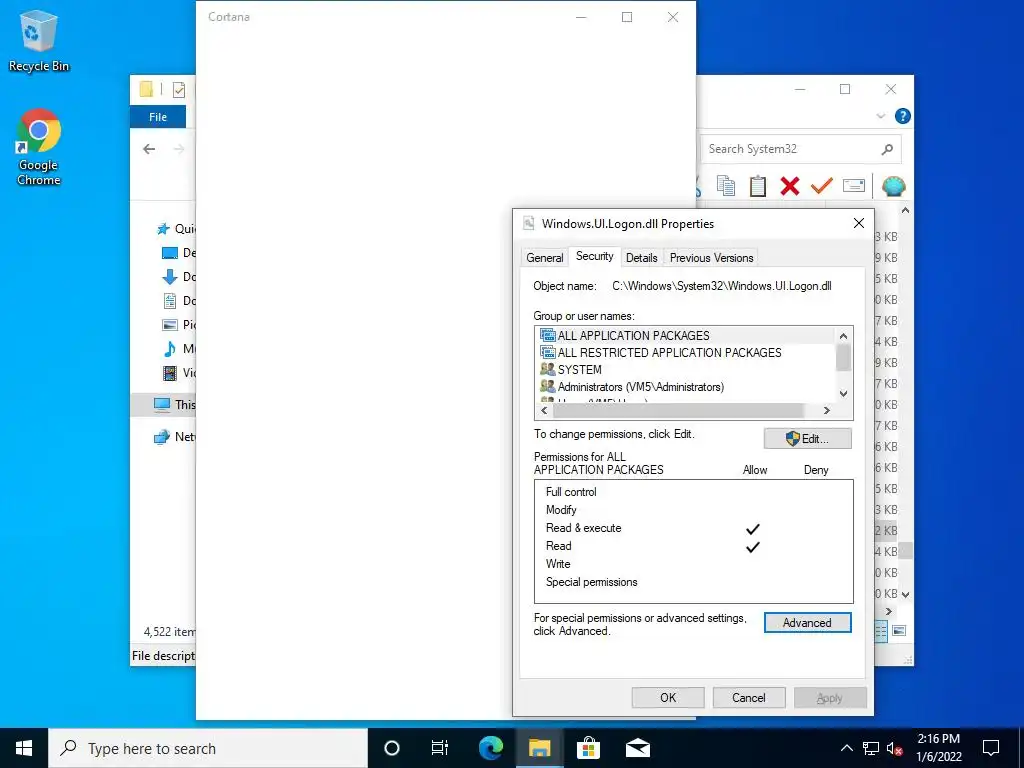
Task: Open Documents page-icon item in navigation pane
Action: pyautogui.click(x=178, y=300)
